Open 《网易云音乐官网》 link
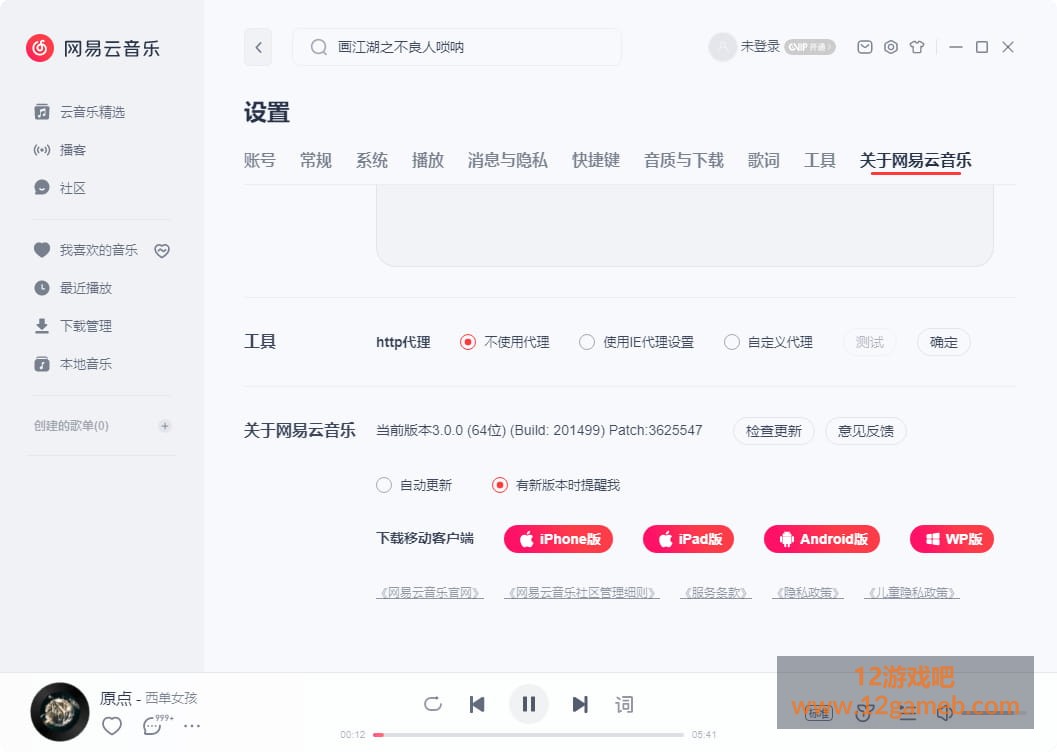1057x752 pixels. coord(430,593)
